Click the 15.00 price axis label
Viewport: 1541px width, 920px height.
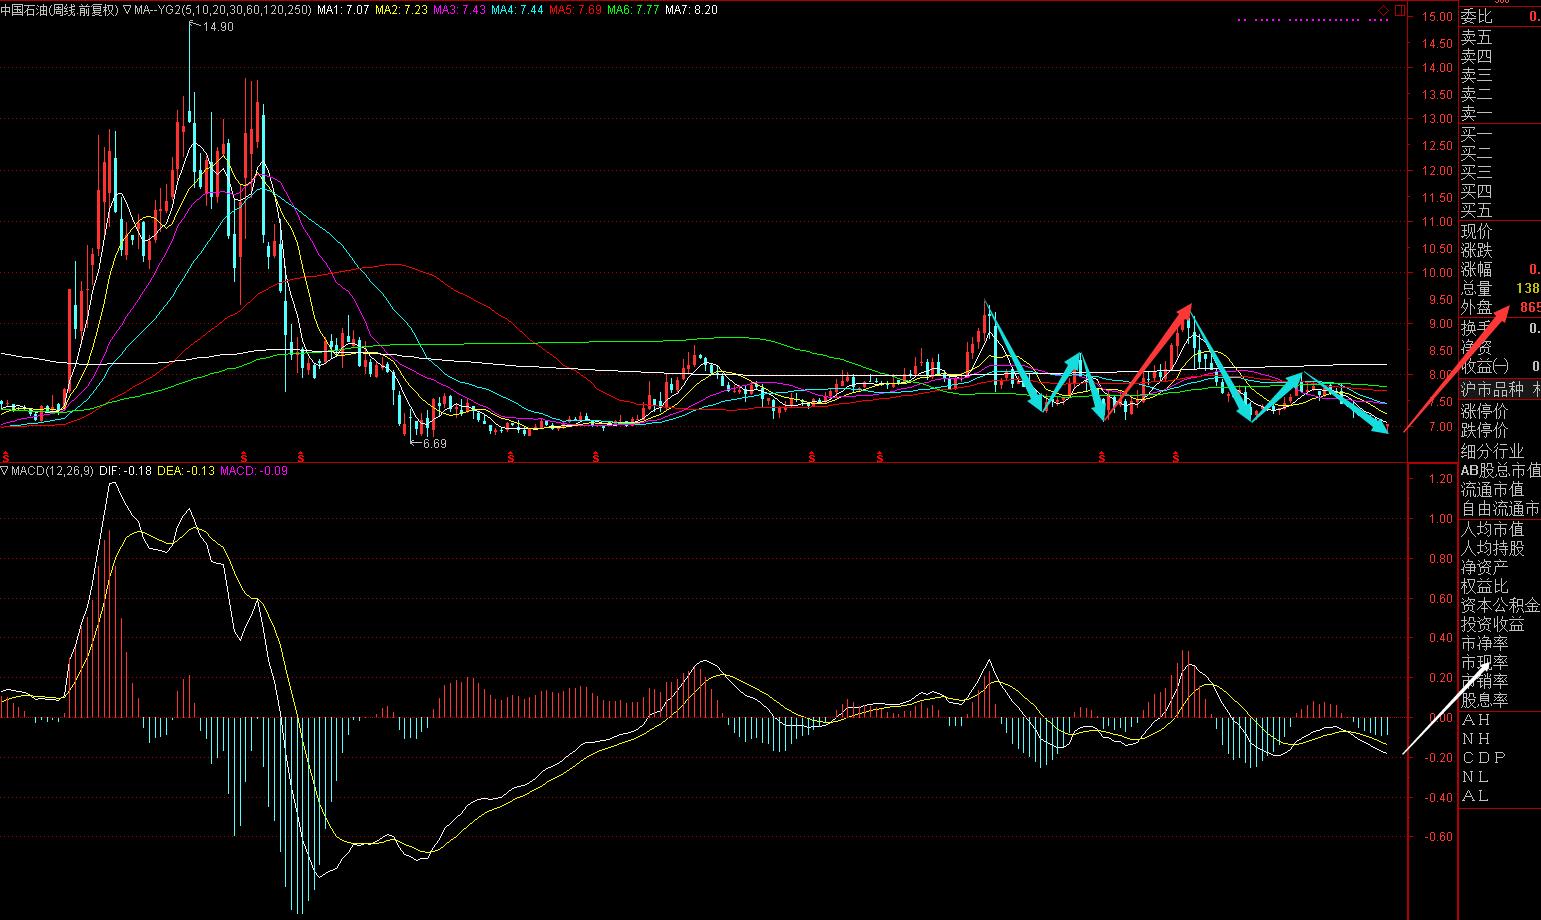point(1439,17)
